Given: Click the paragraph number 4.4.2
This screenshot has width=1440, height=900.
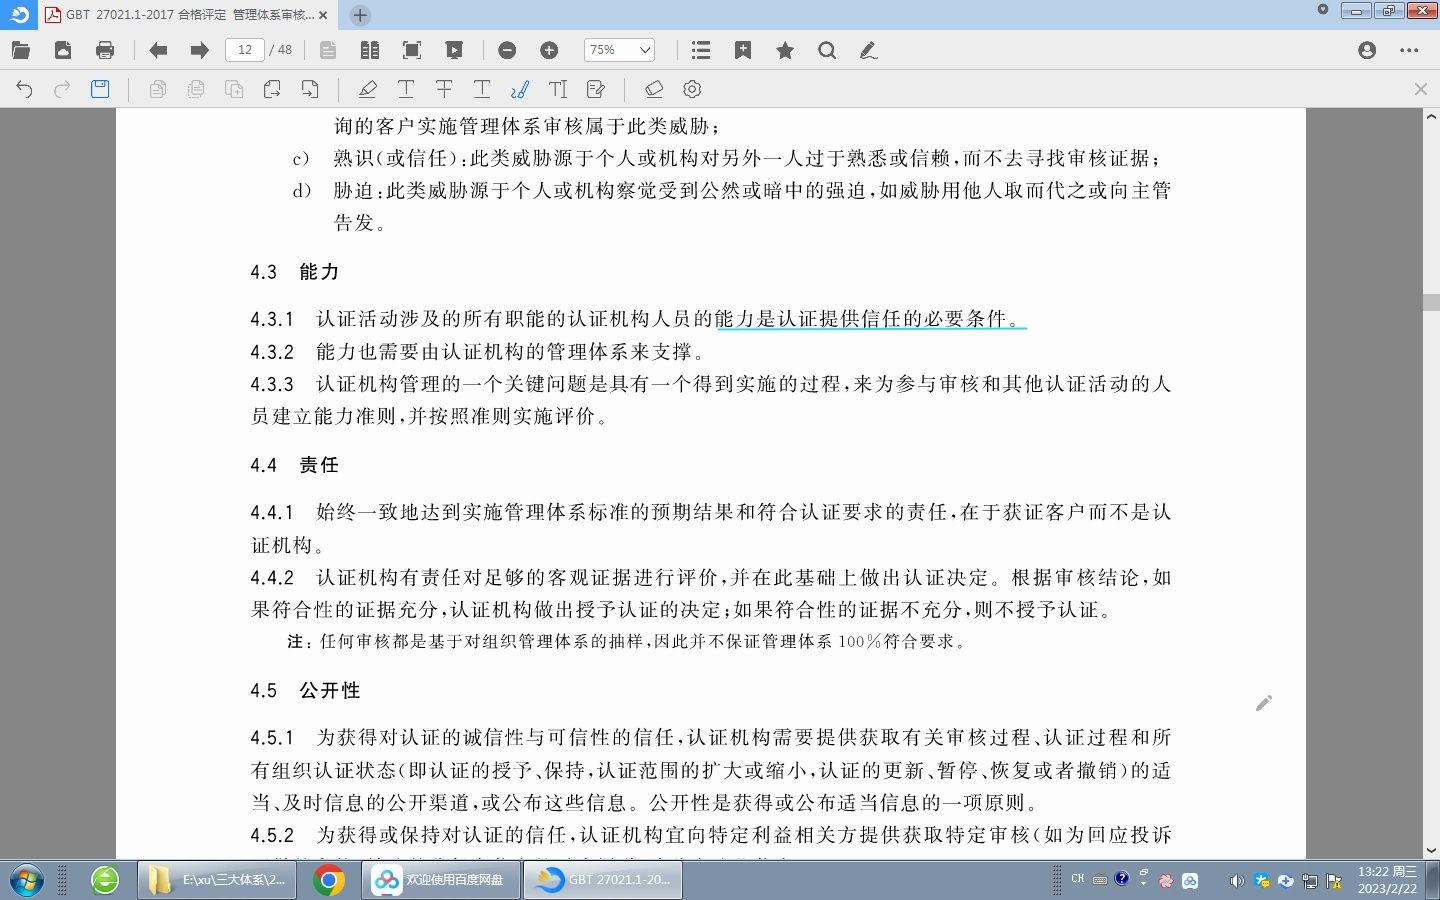Looking at the screenshot, I should [272, 578].
